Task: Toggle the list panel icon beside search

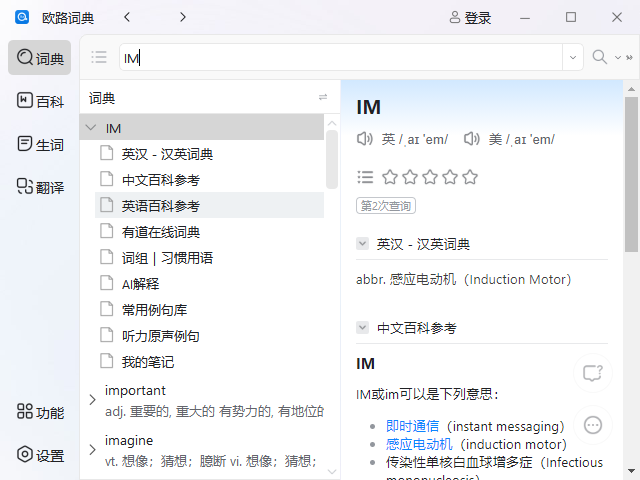Action: pyautogui.click(x=99, y=57)
